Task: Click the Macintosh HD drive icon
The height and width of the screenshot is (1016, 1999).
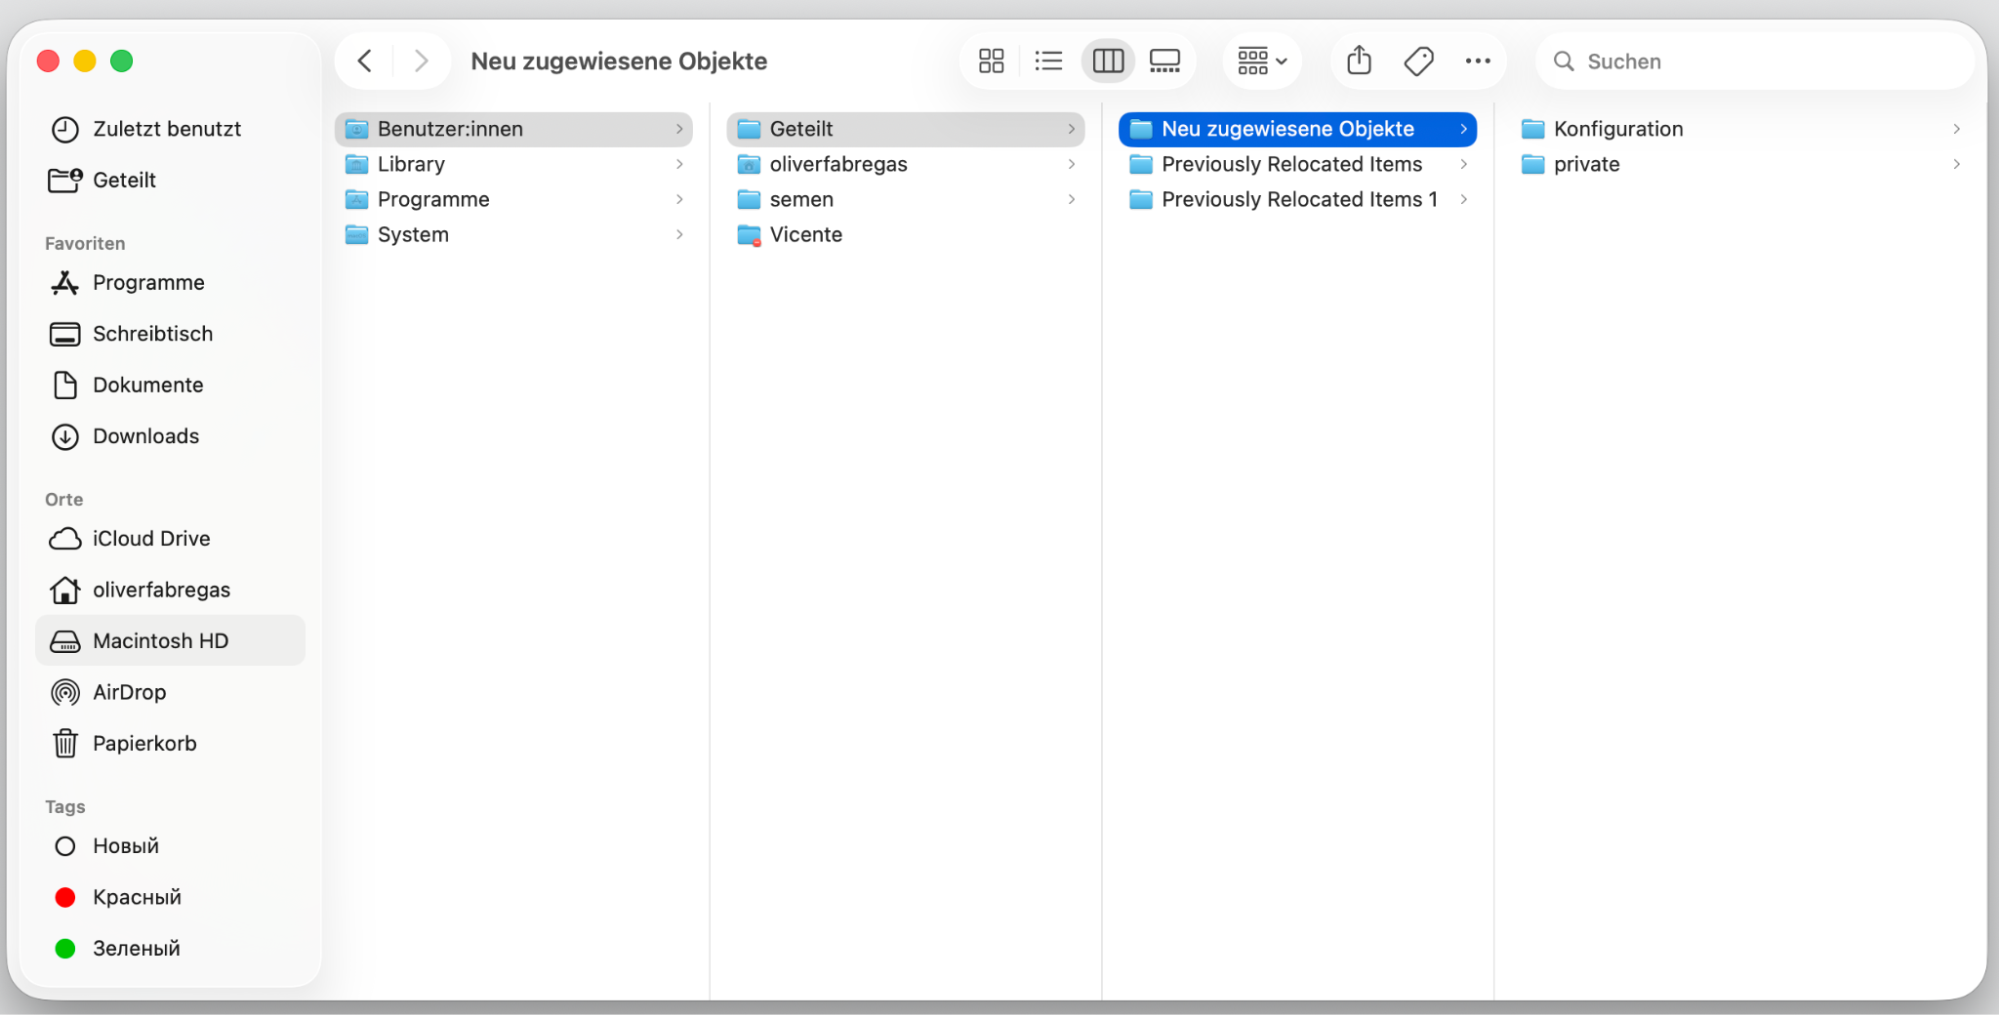Action: pos(65,641)
